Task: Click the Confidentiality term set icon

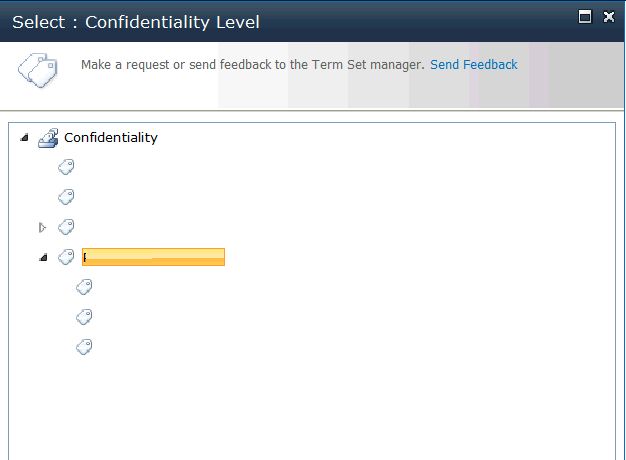Action: [x=48, y=138]
